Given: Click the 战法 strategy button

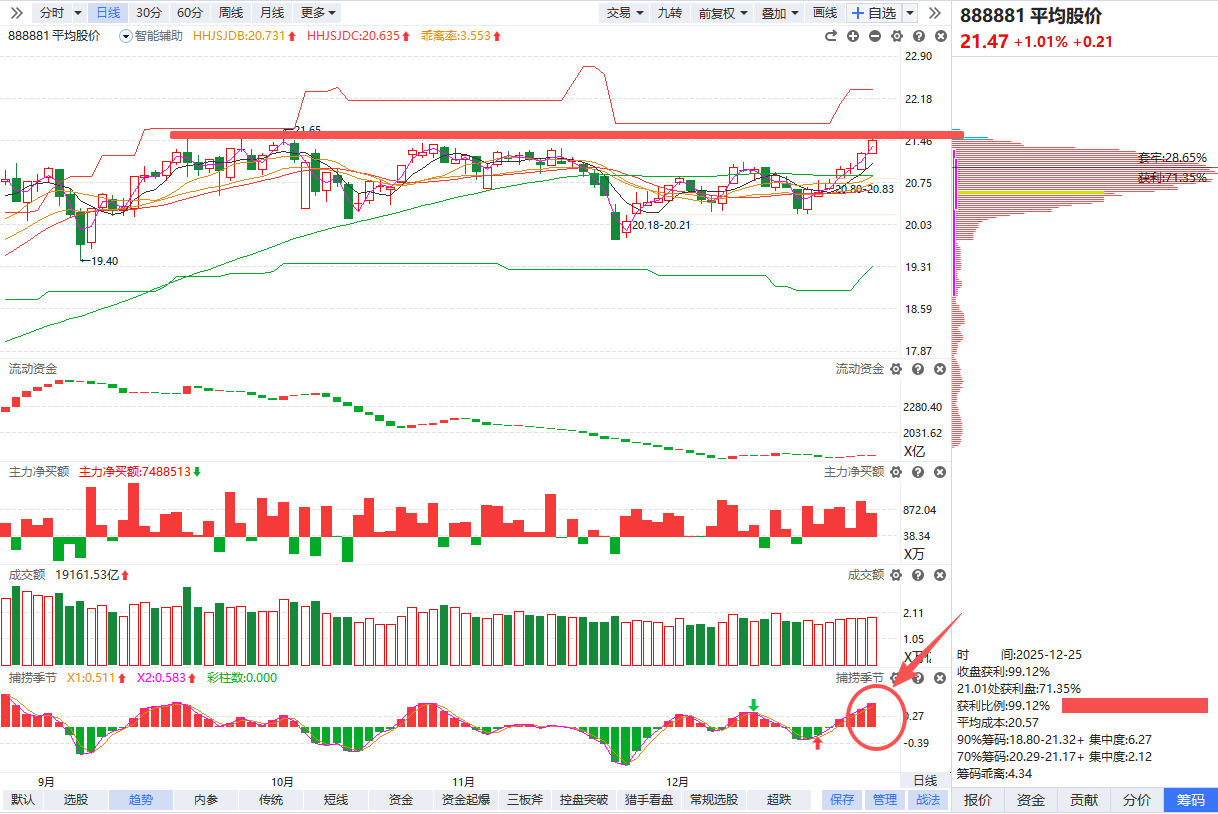Looking at the screenshot, I should (928, 800).
